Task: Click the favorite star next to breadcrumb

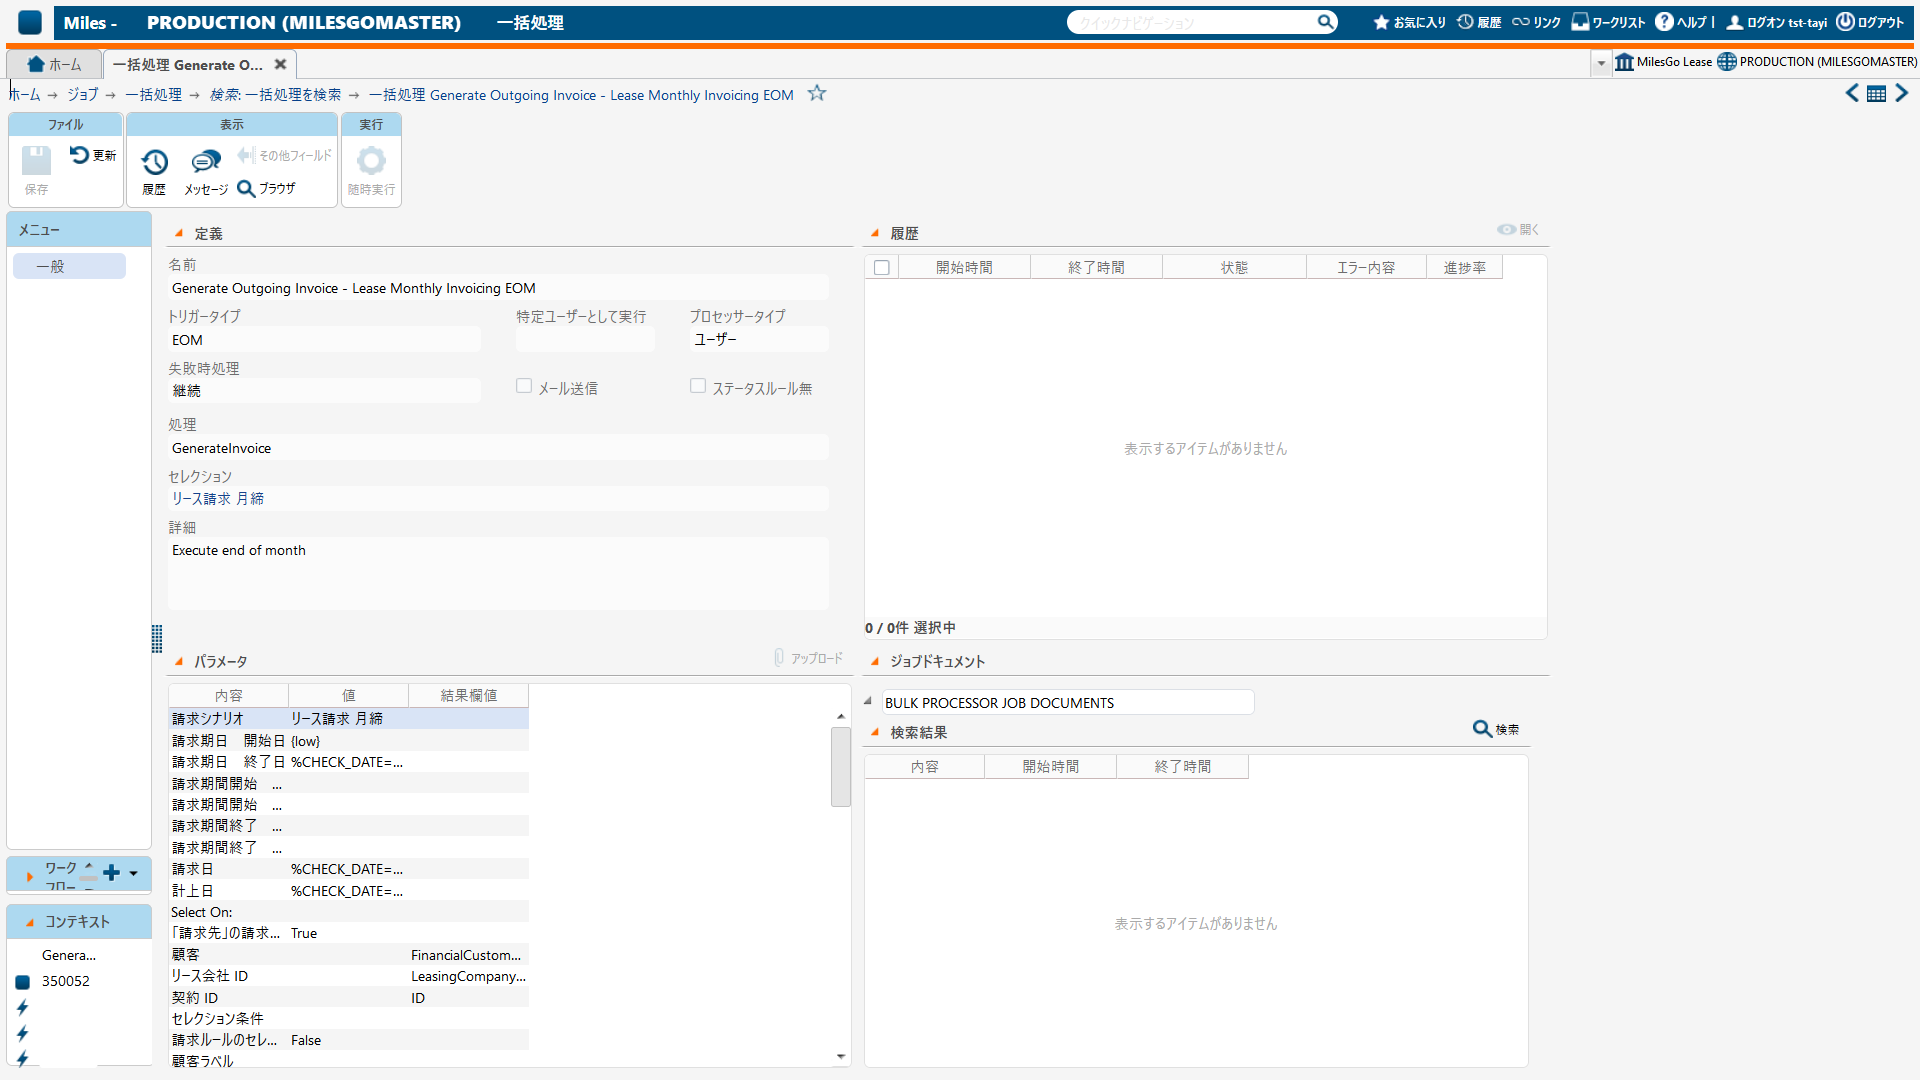Action: click(x=817, y=93)
